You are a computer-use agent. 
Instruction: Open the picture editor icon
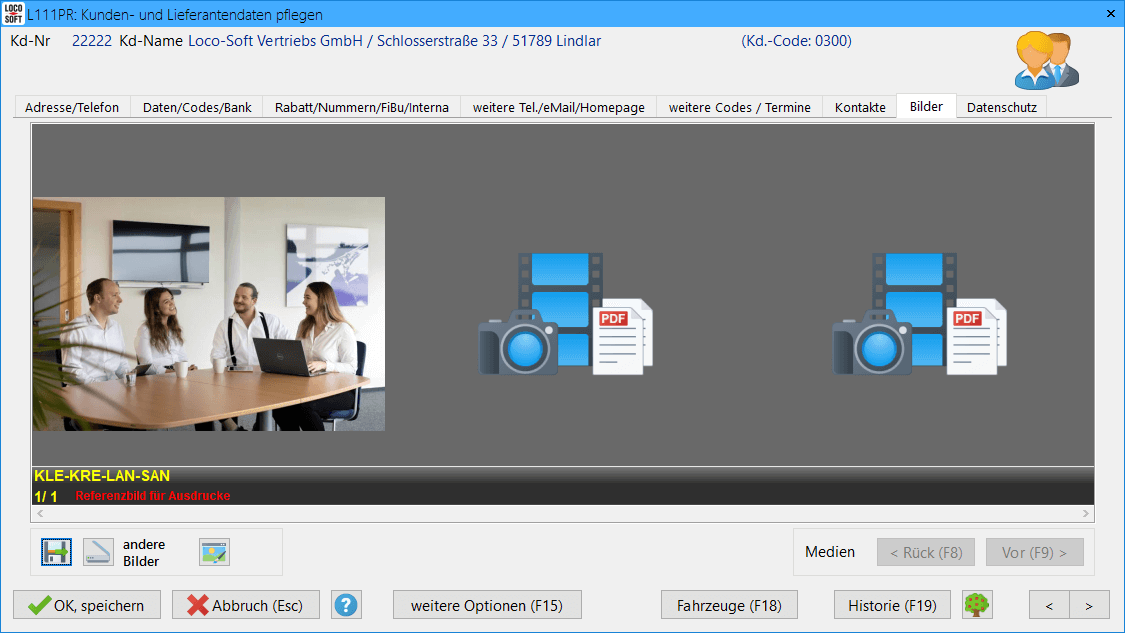(x=214, y=552)
